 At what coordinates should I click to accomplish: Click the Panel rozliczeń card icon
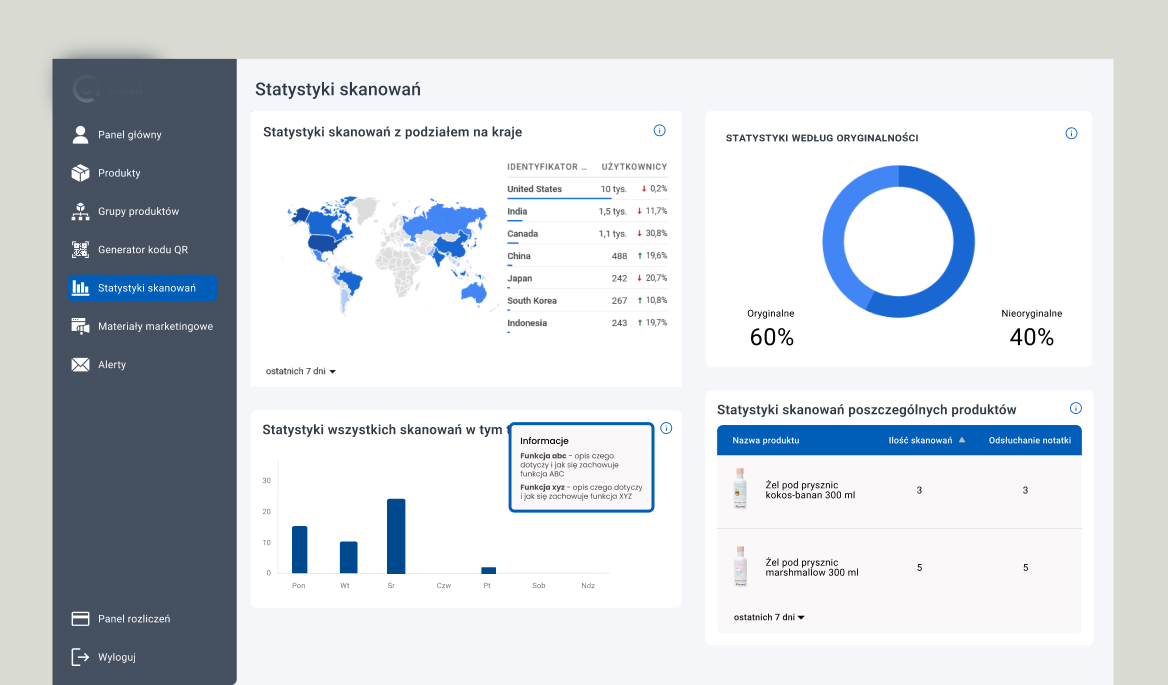point(80,619)
